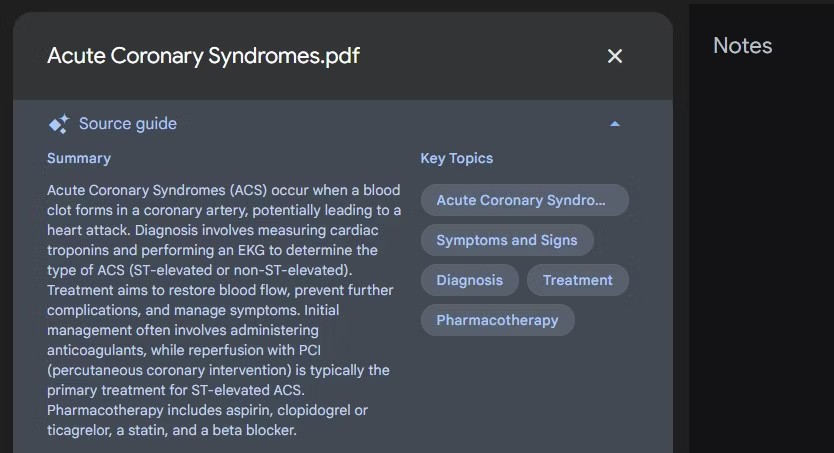
Task: Click the Summary heading
Action: tap(79, 158)
